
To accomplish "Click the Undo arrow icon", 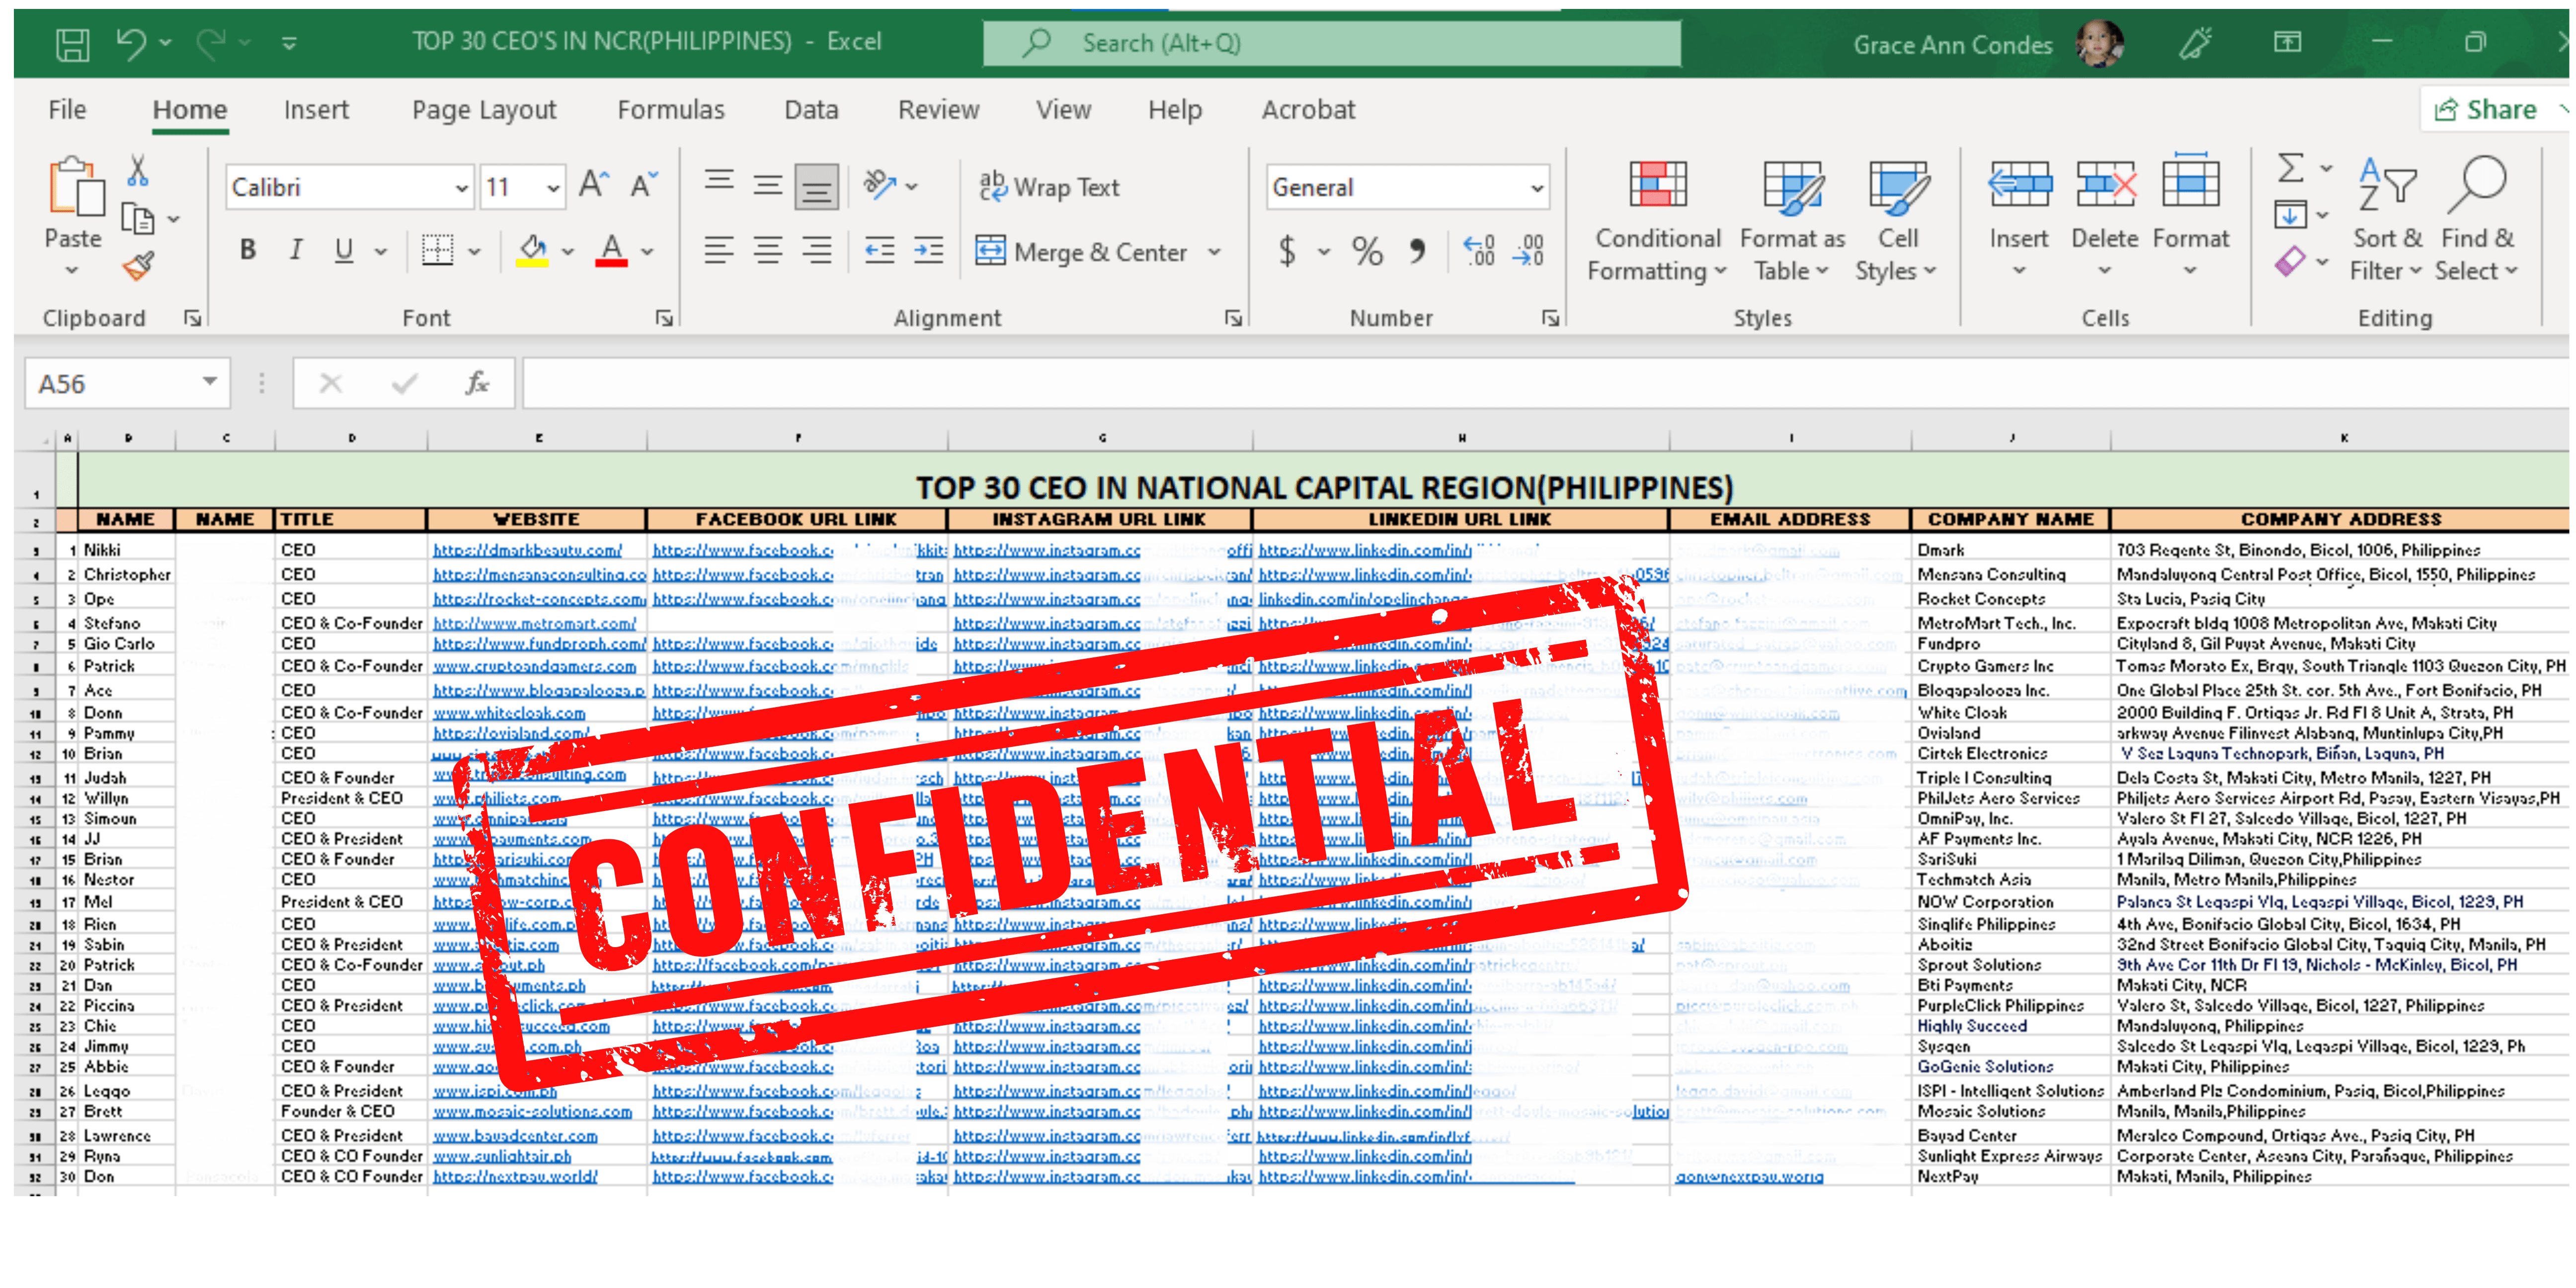I will [x=131, y=43].
